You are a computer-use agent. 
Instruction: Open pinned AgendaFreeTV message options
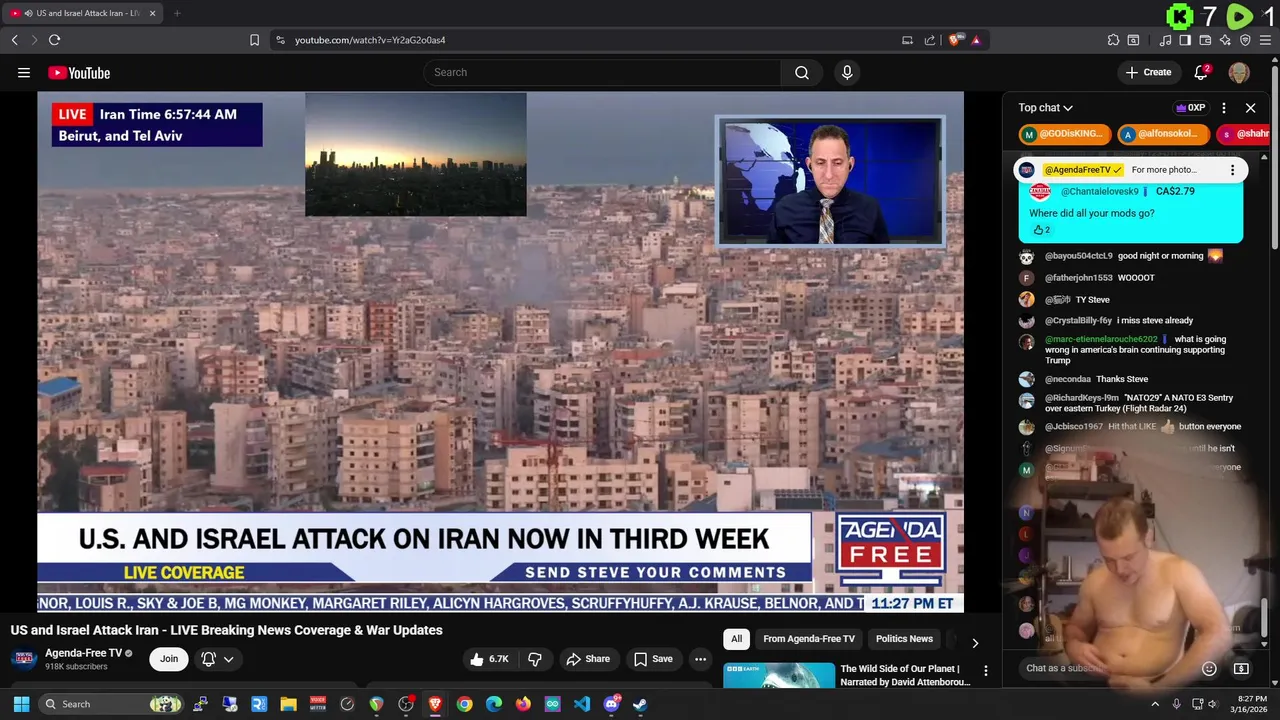click(x=1232, y=170)
